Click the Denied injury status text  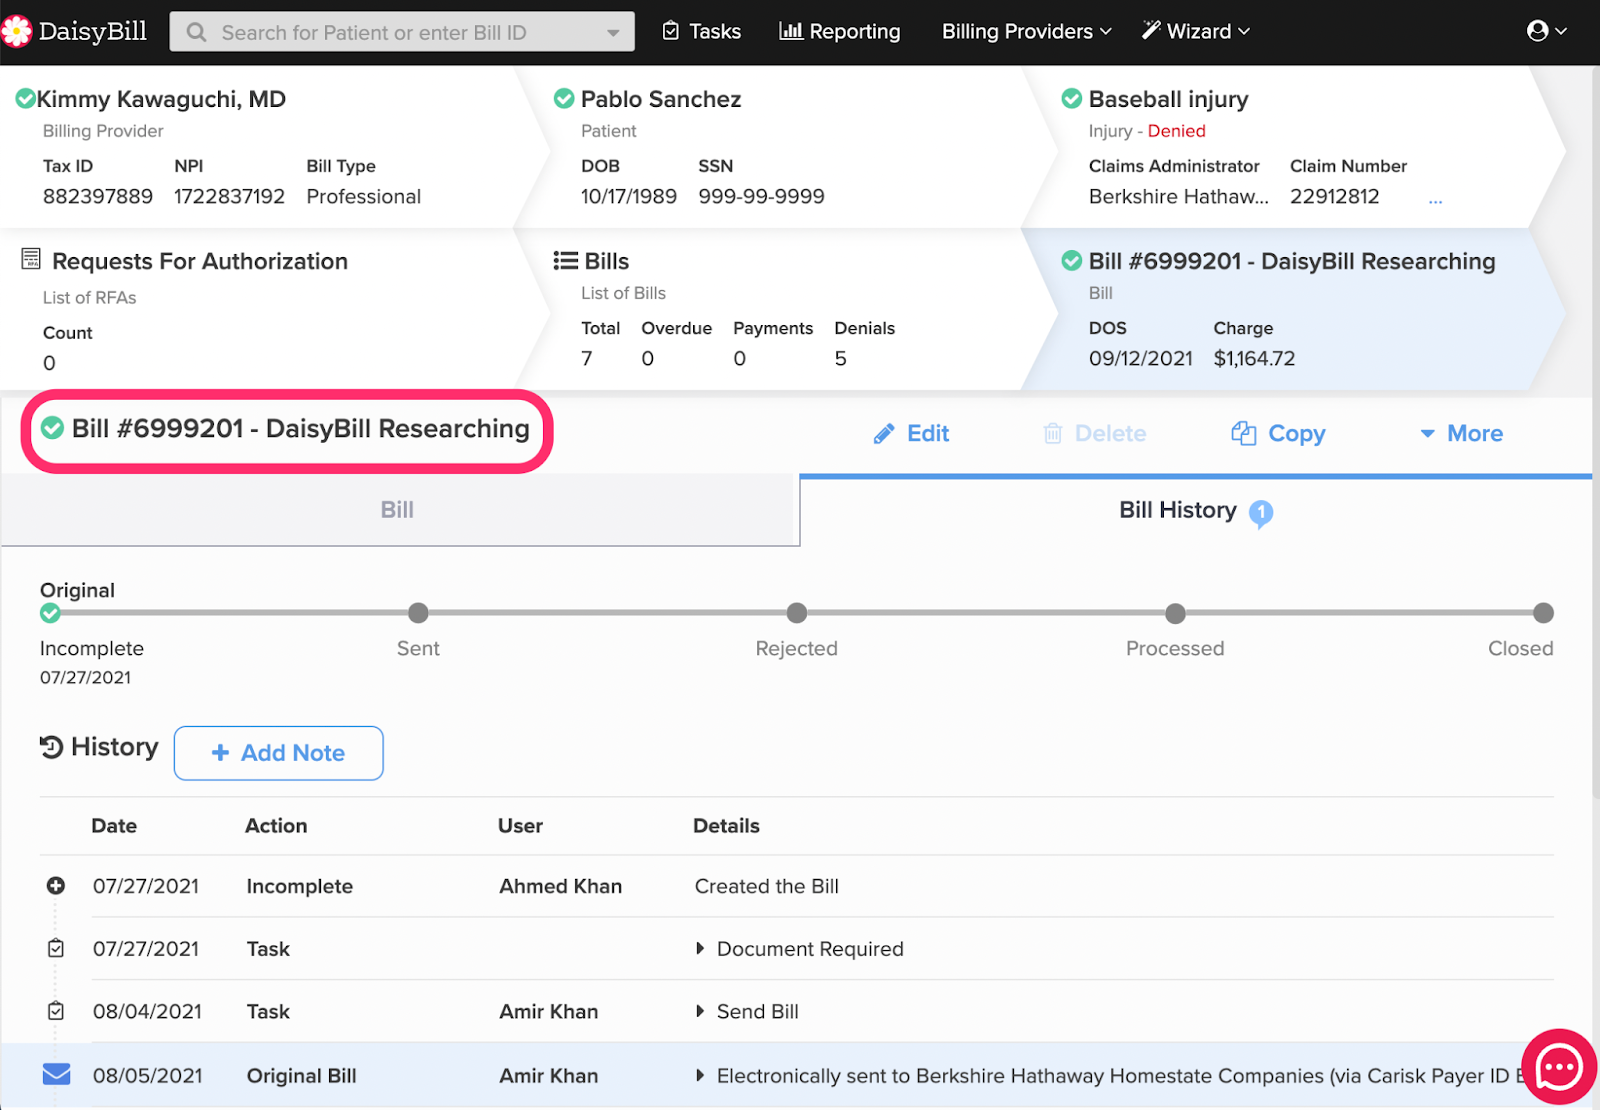click(1176, 131)
